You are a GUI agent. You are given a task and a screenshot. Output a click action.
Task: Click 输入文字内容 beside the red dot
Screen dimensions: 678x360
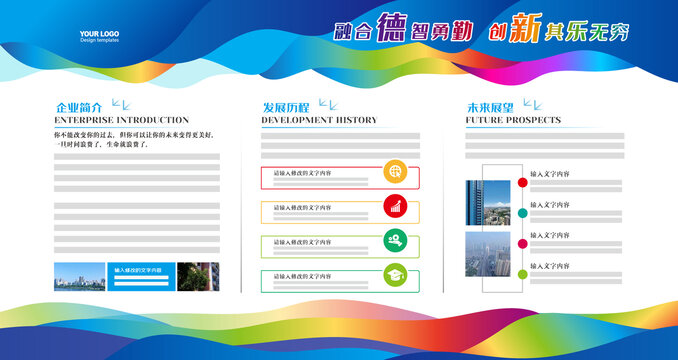point(550,174)
